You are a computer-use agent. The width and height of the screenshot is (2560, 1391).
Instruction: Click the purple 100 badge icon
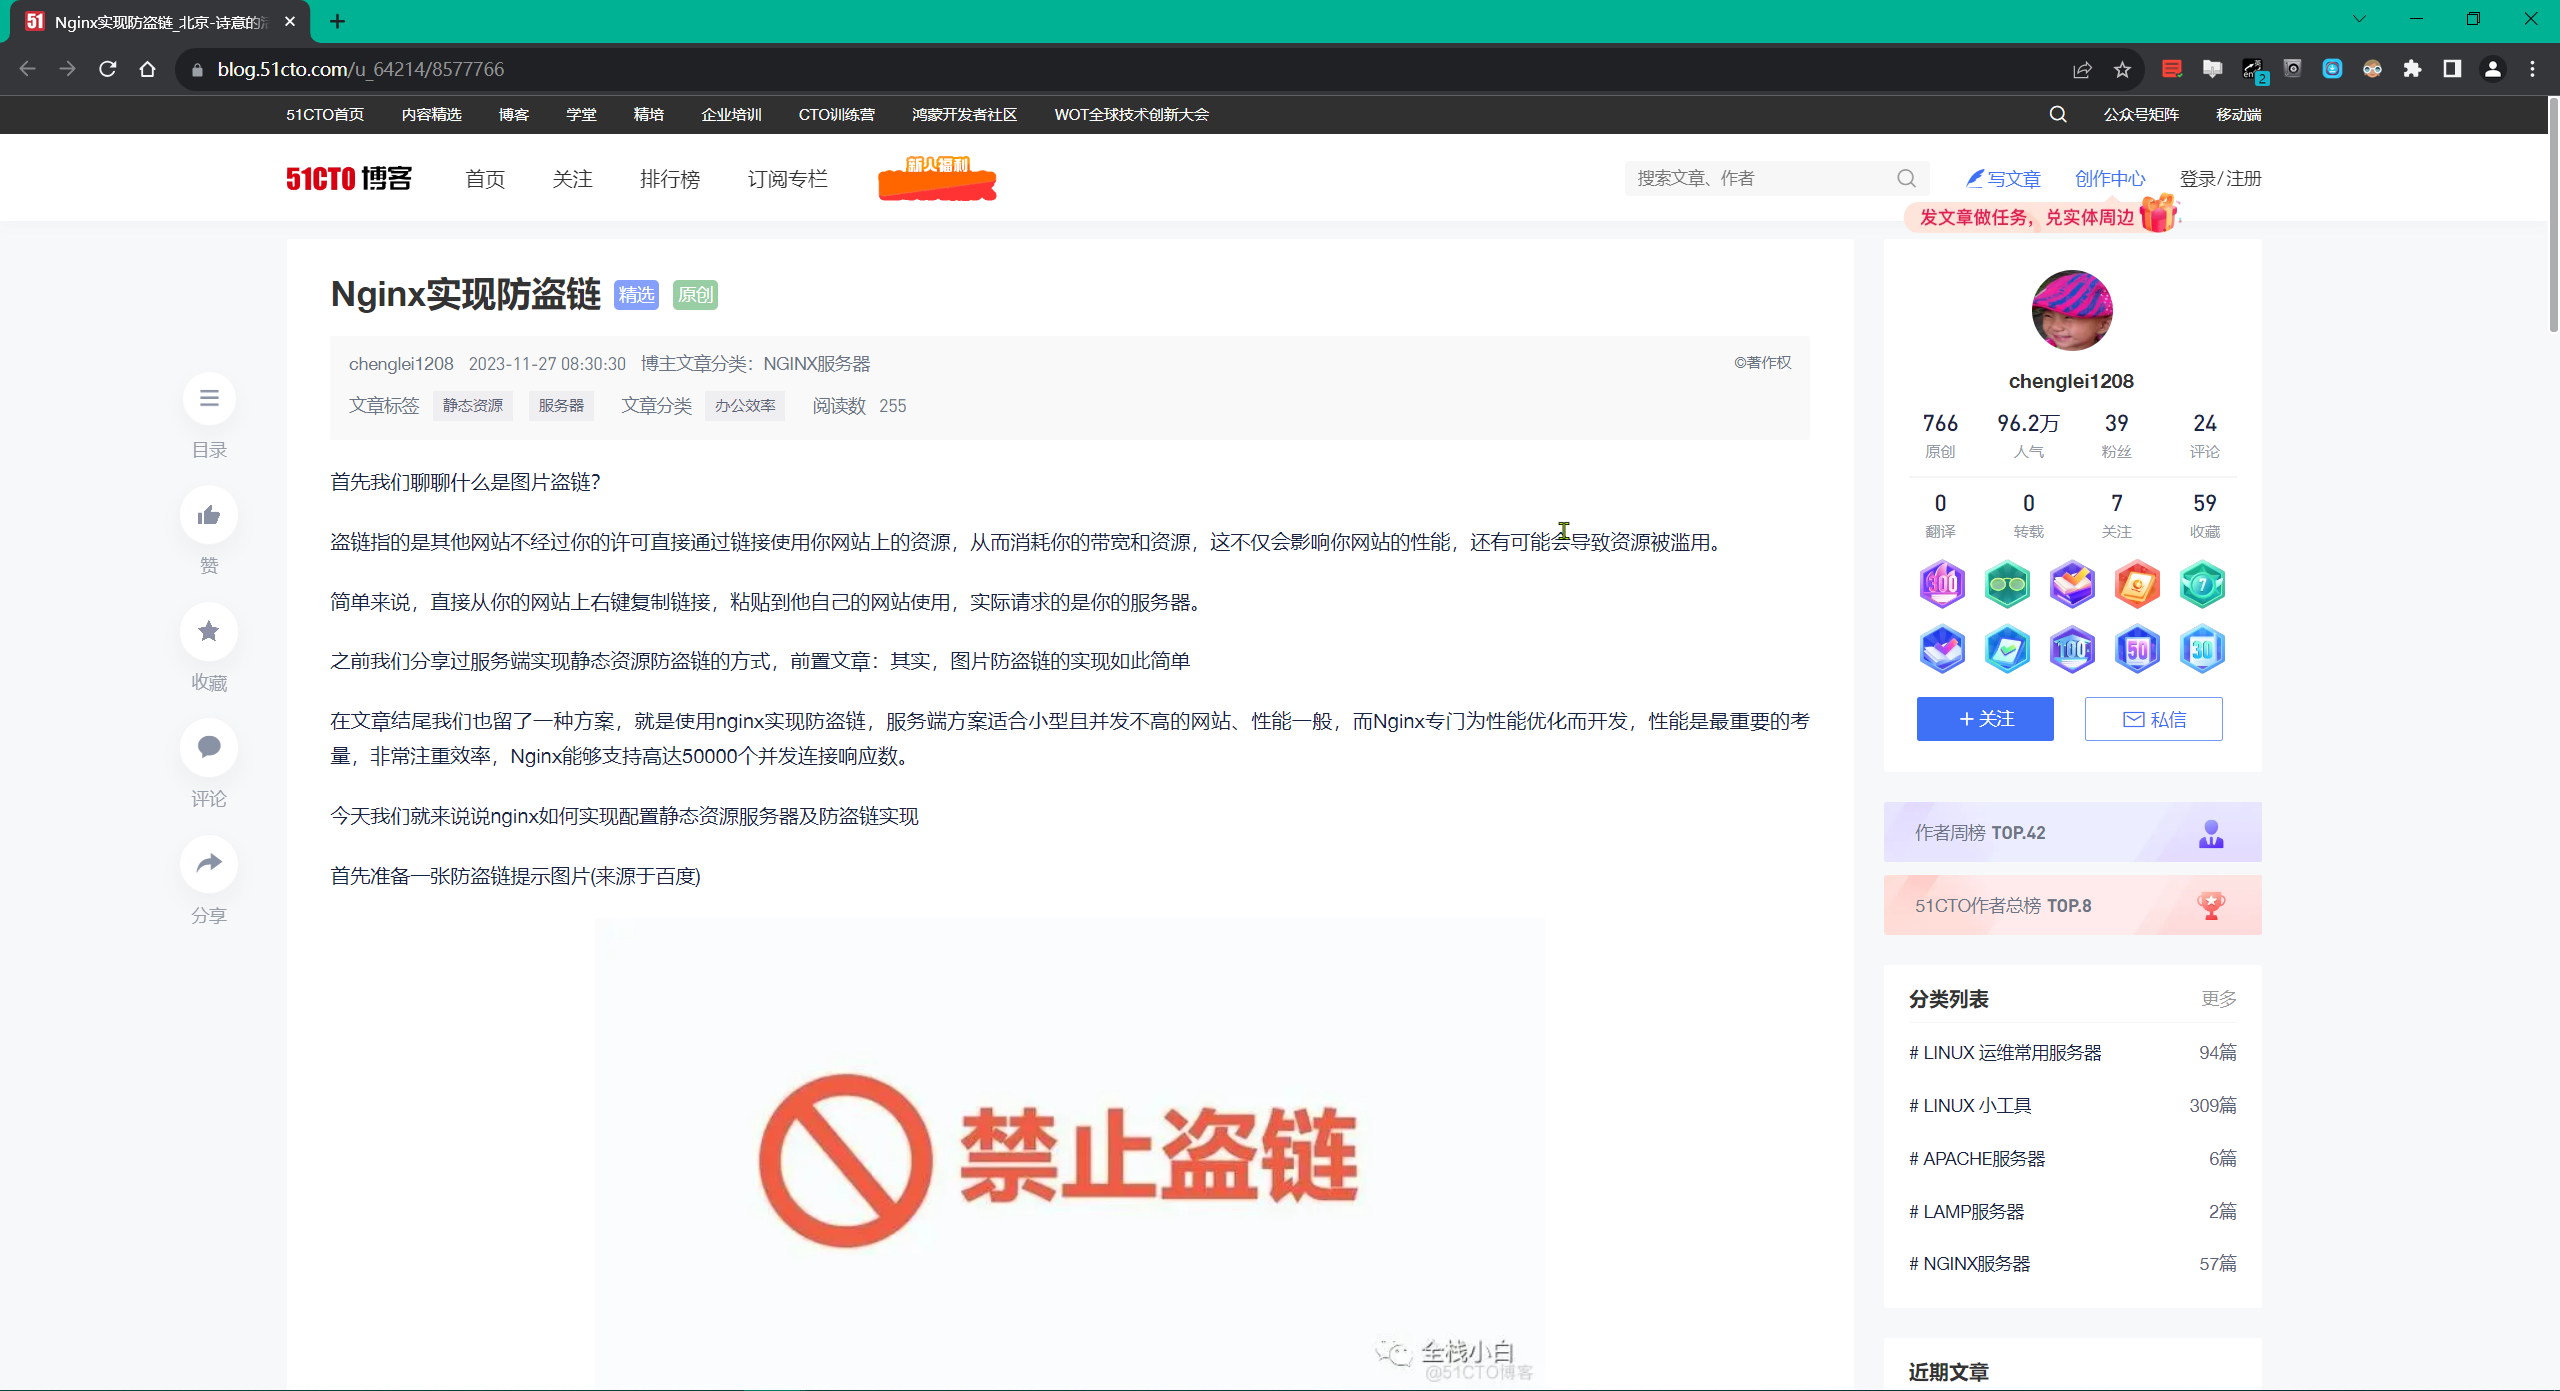coord(2072,650)
